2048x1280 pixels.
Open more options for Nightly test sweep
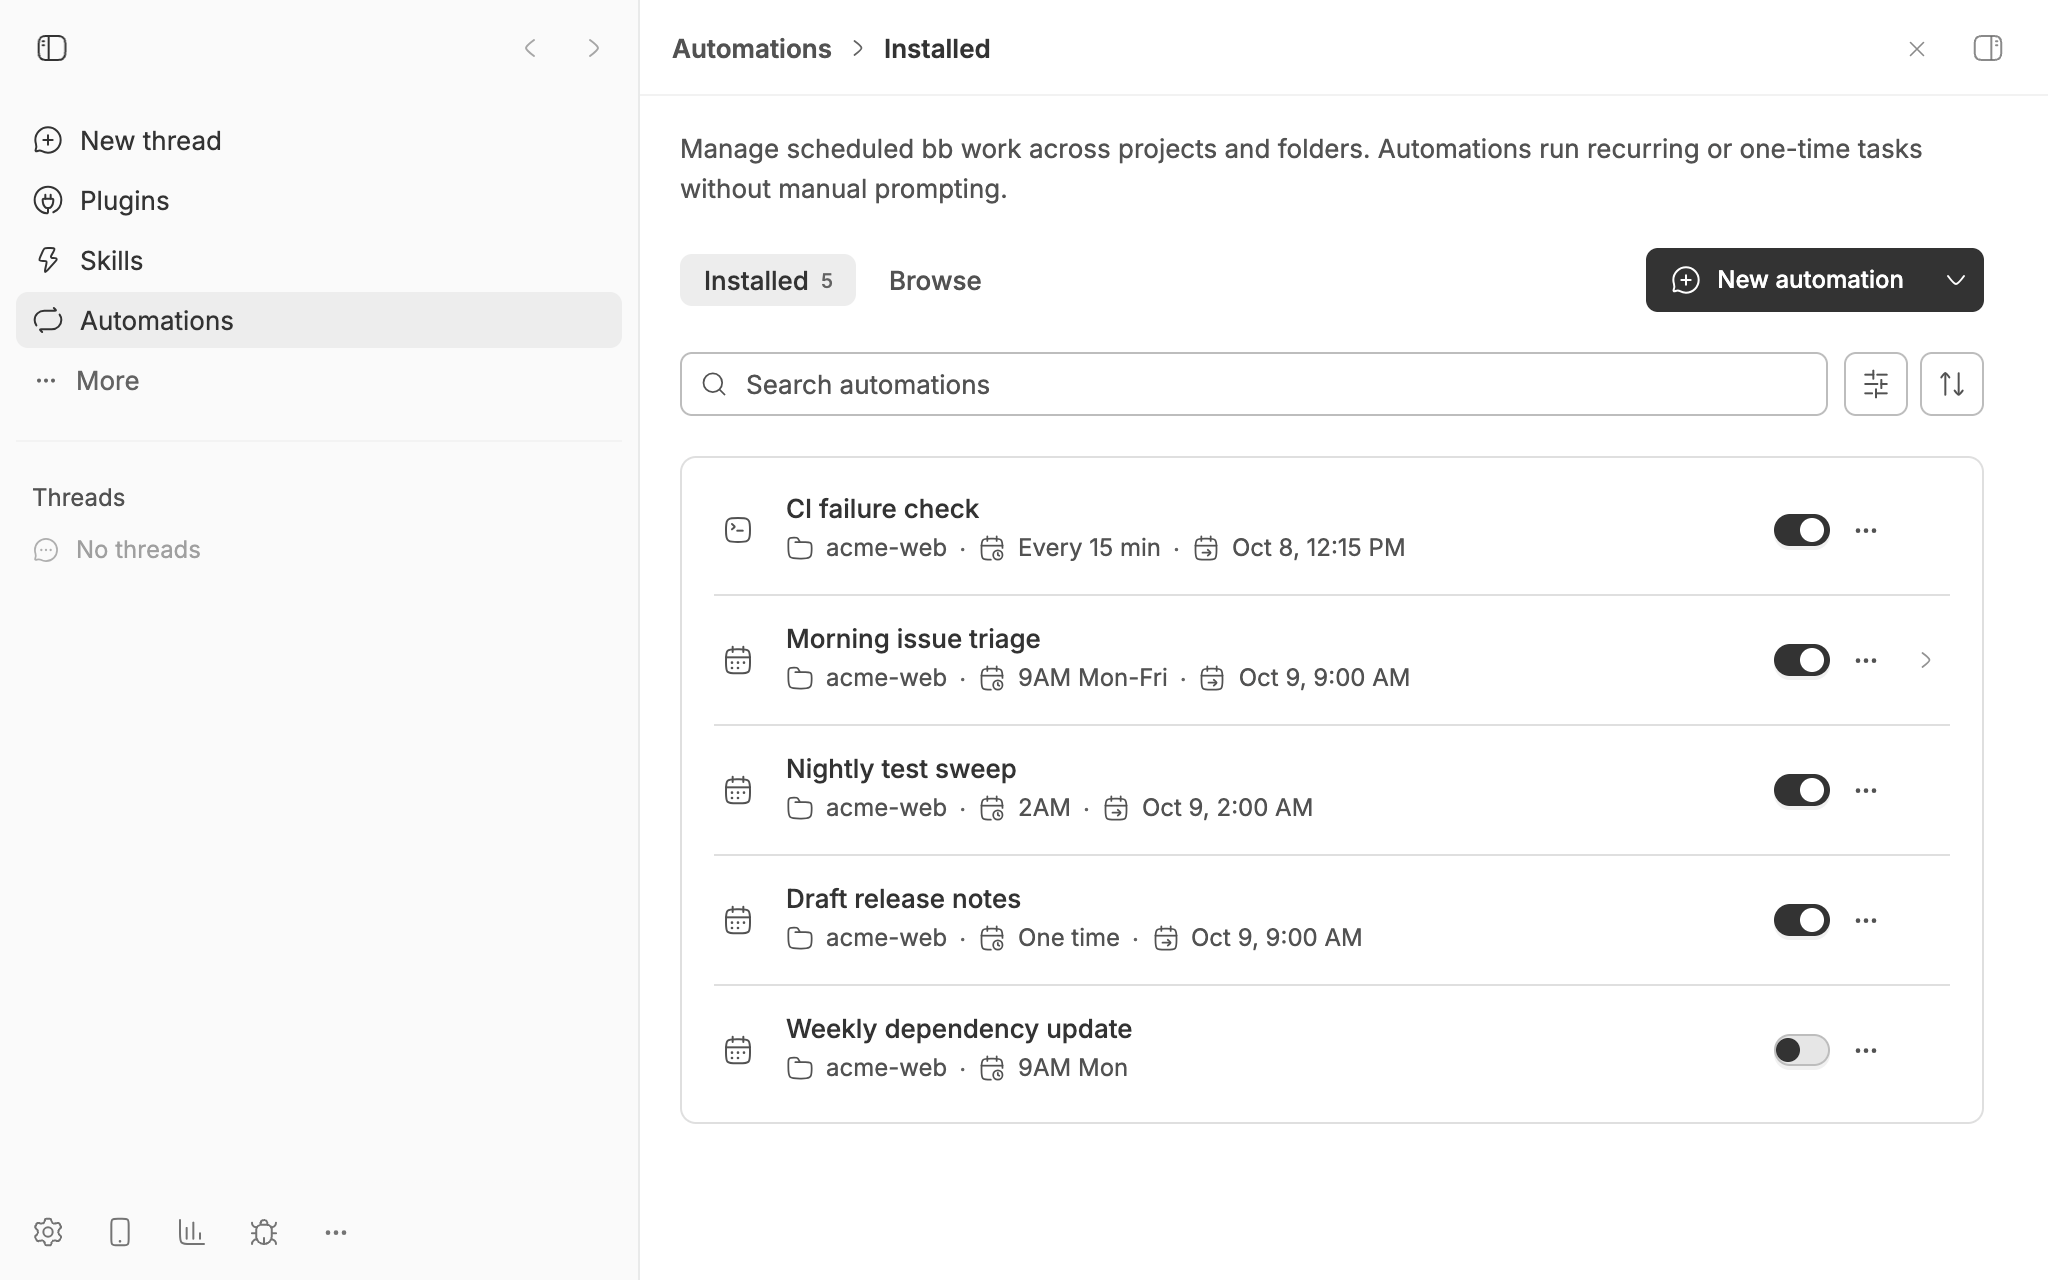pos(1866,790)
